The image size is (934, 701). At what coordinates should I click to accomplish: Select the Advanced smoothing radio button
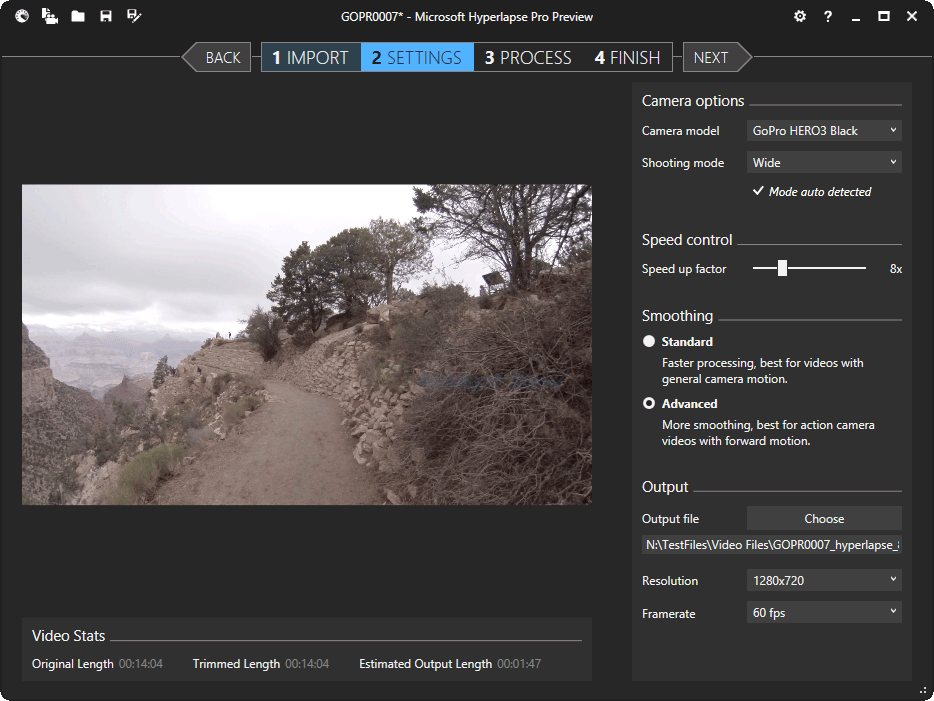pyautogui.click(x=649, y=404)
